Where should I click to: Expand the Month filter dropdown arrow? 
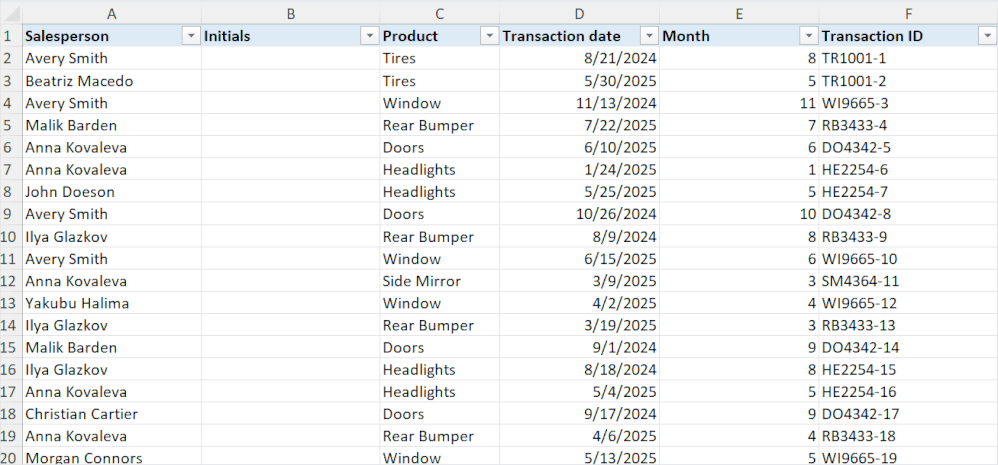(x=808, y=36)
